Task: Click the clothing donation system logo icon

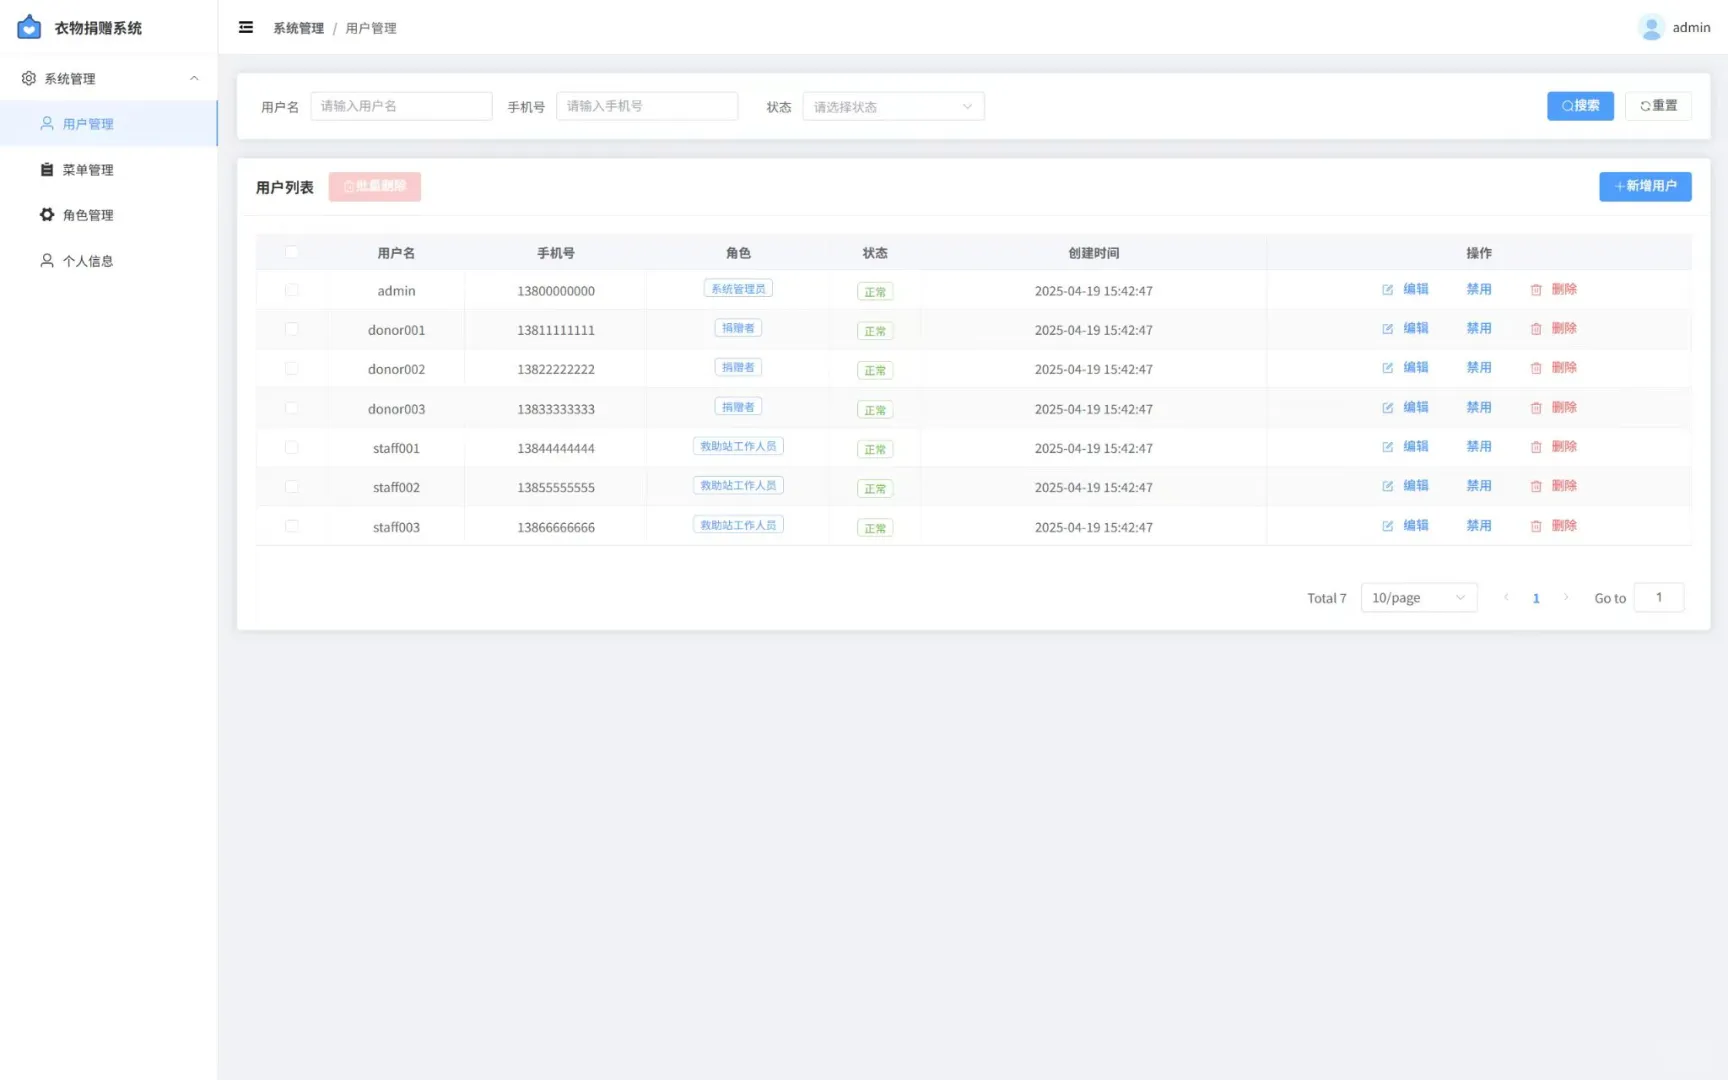Action: coord(29,27)
